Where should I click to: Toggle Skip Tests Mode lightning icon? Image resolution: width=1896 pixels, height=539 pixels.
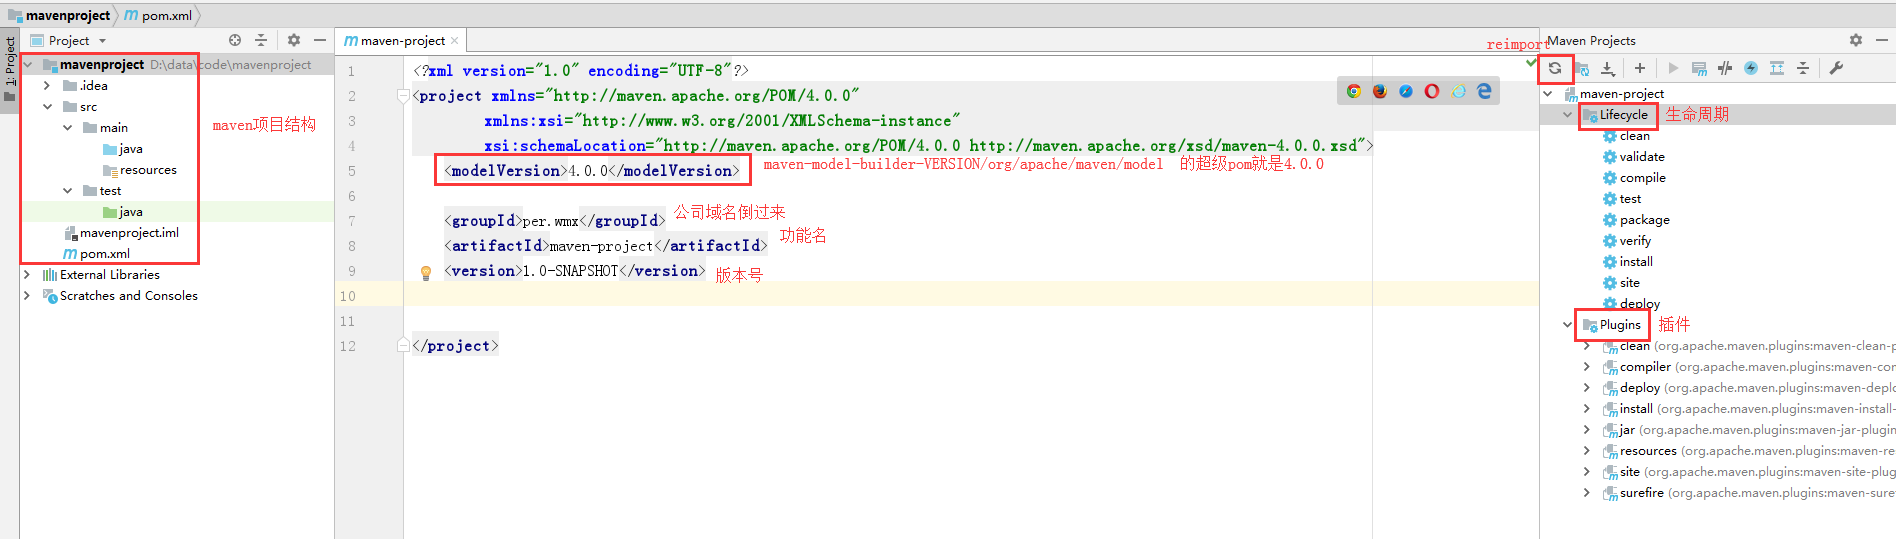pos(1751,68)
